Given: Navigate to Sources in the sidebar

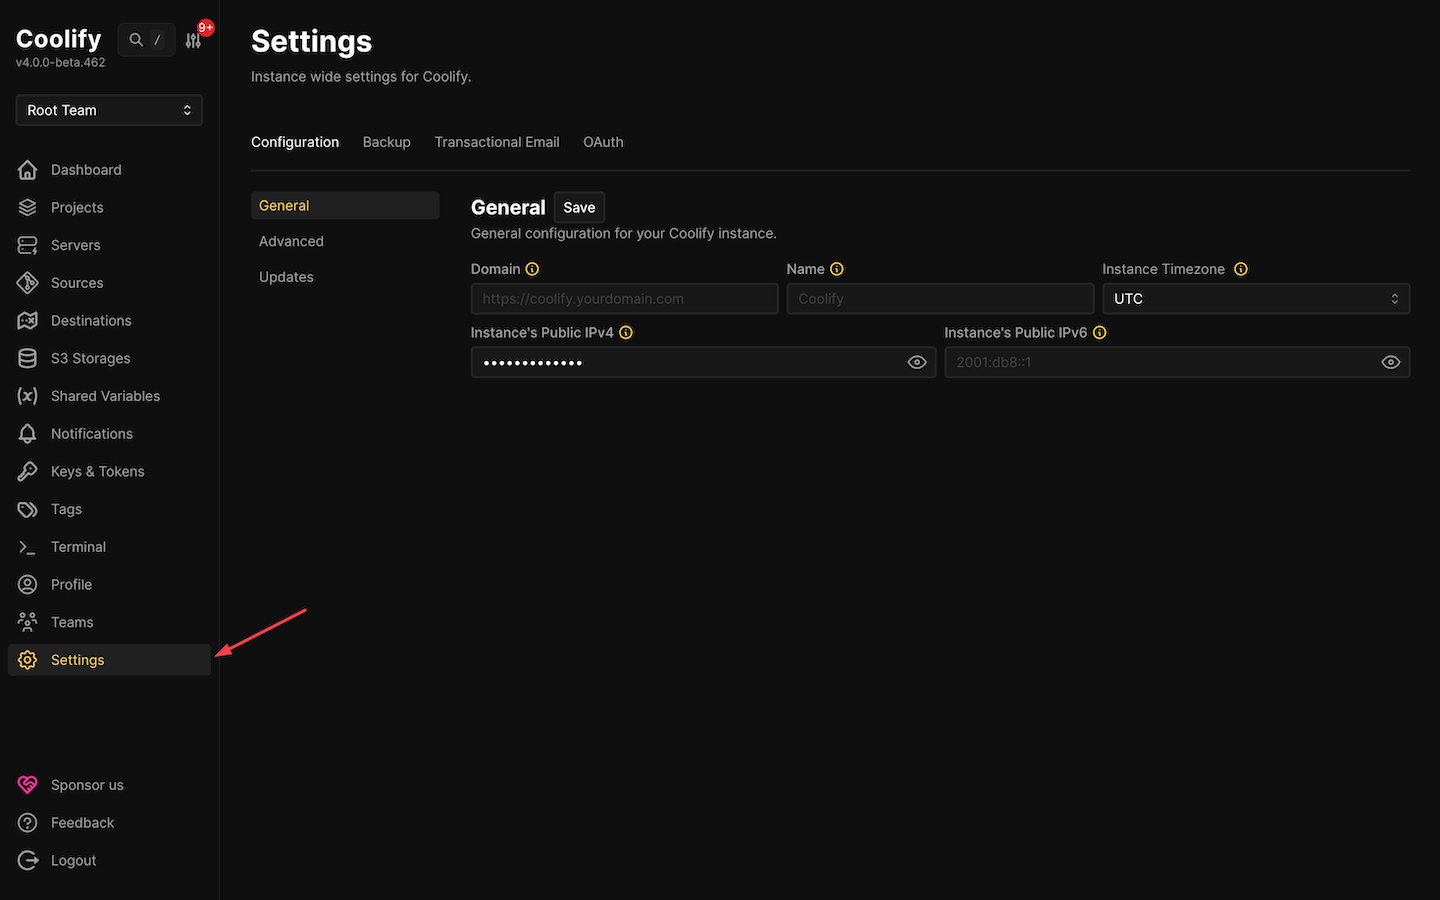Looking at the screenshot, I should 77,282.
